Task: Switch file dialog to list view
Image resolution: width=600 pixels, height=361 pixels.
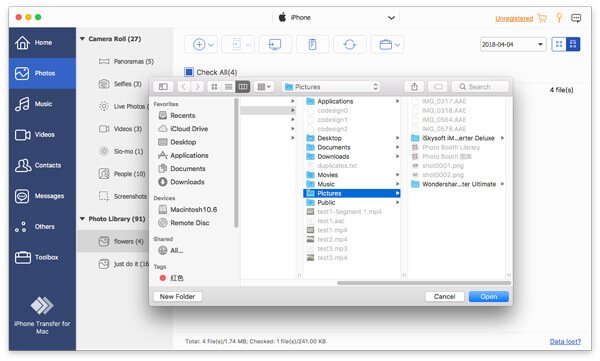Action: [x=228, y=87]
